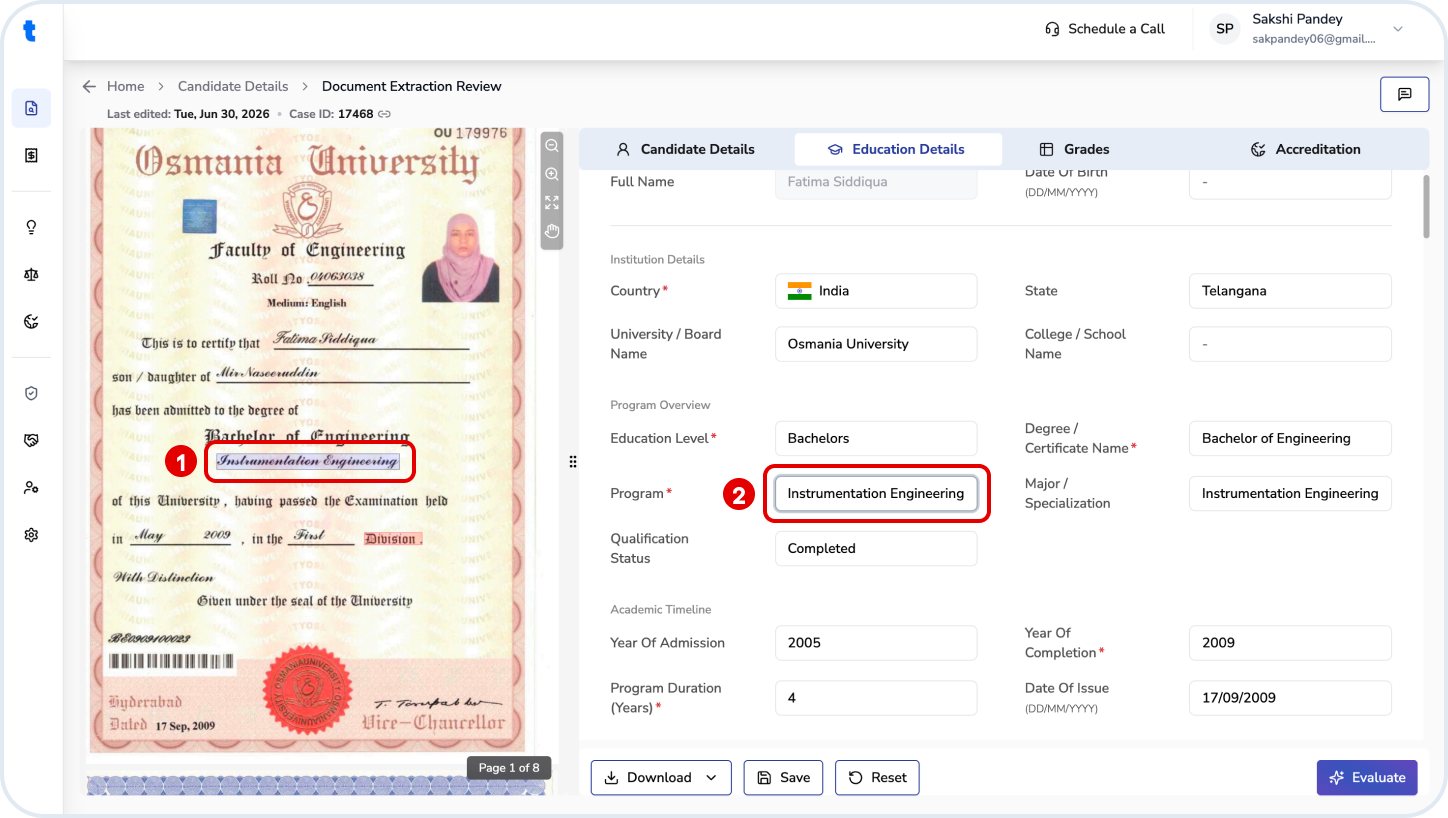Edit the Year Of Completion field

(1290, 643)
